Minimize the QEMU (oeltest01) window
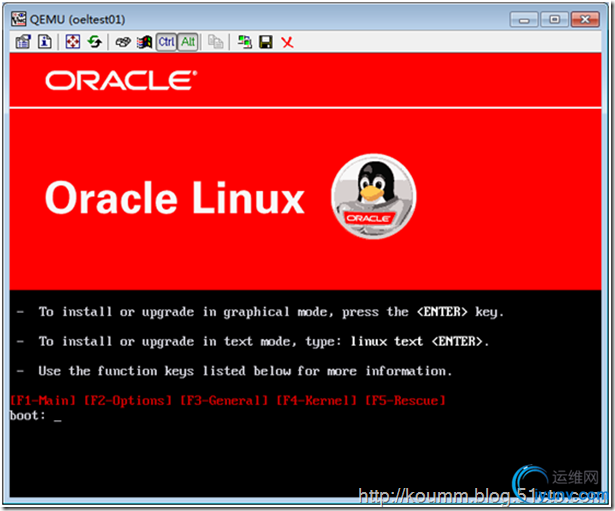The width and height of the screenshot is (615, 511). coord(524,20)
